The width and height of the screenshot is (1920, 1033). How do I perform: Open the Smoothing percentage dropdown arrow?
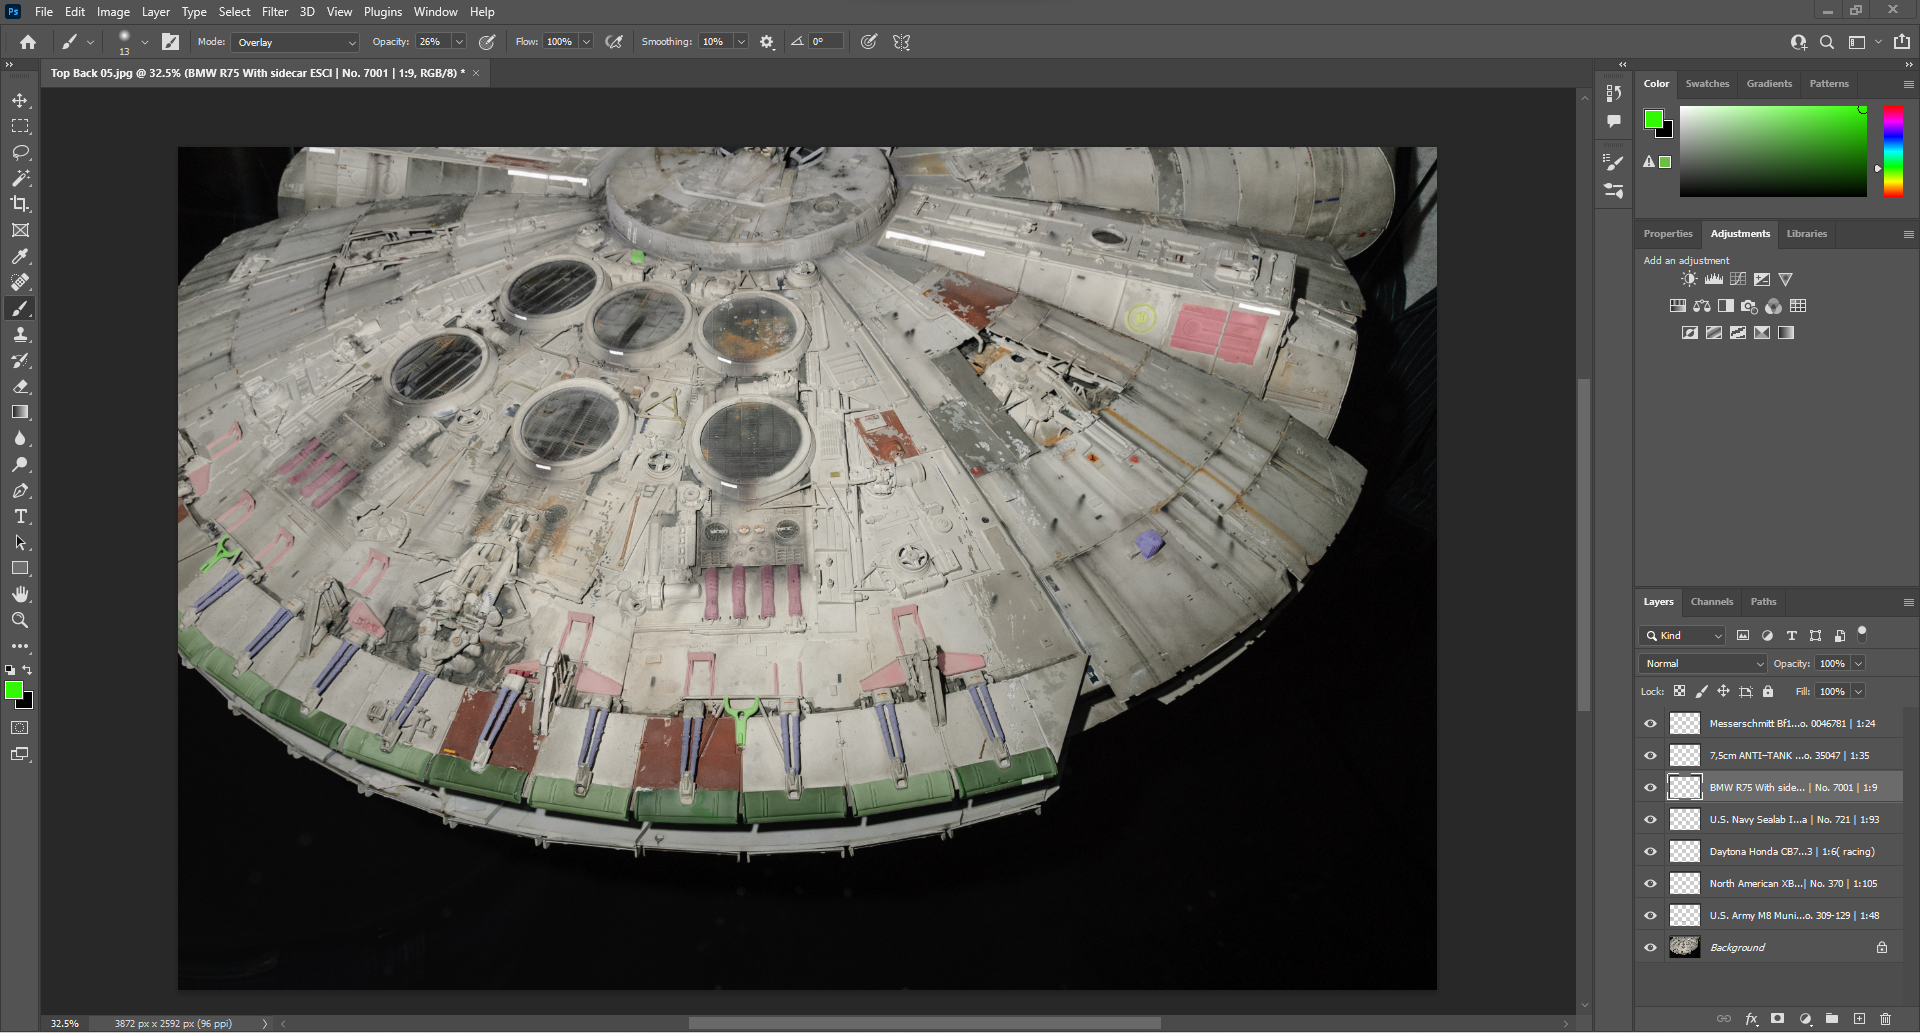(x=741, y=42)
